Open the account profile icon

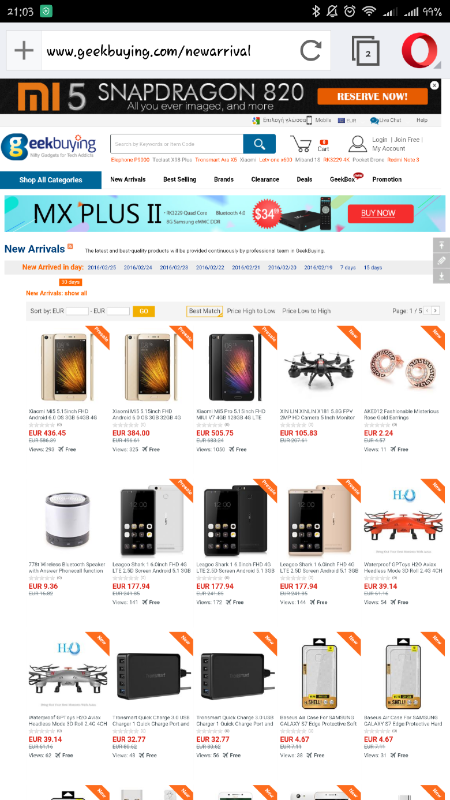(358, 144)
